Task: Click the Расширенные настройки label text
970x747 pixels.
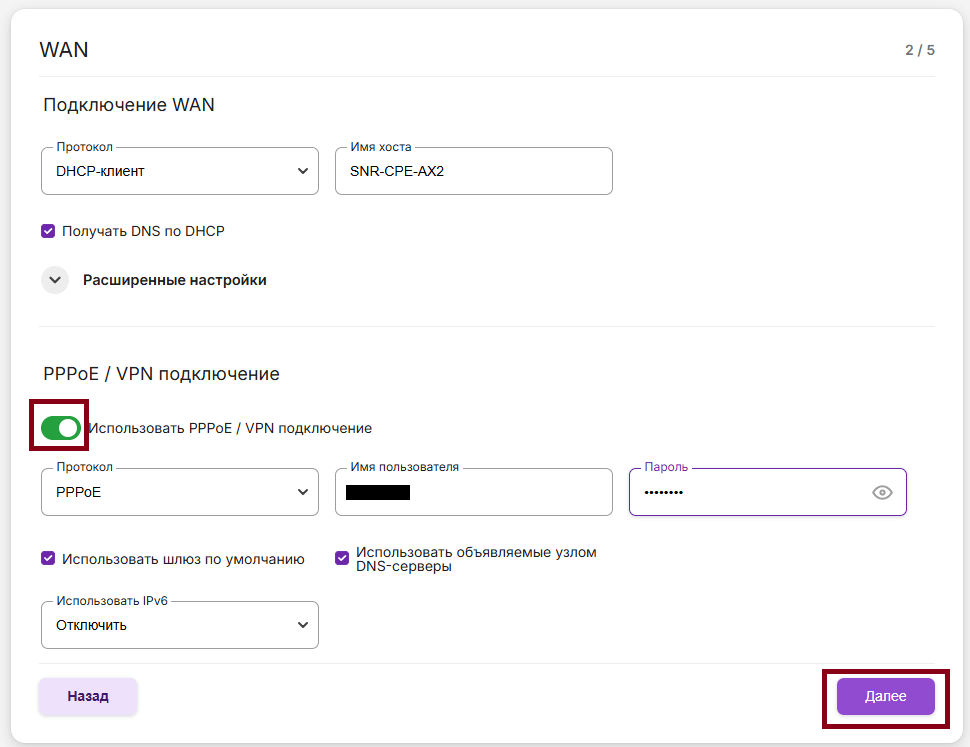Action: tap(175, 280)
